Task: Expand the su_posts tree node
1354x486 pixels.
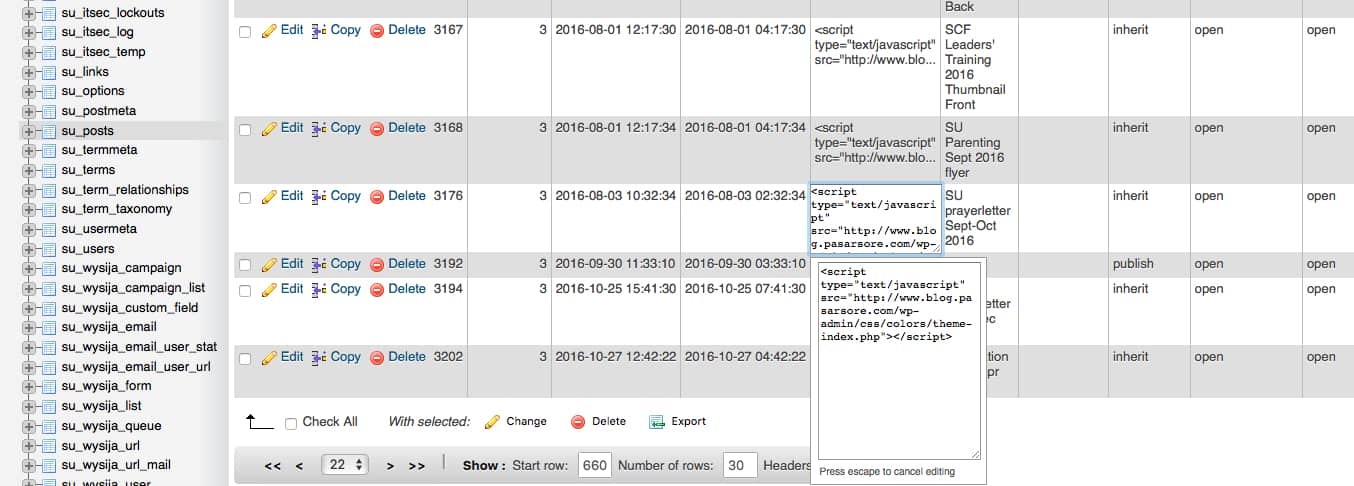Action: (28, 131)
